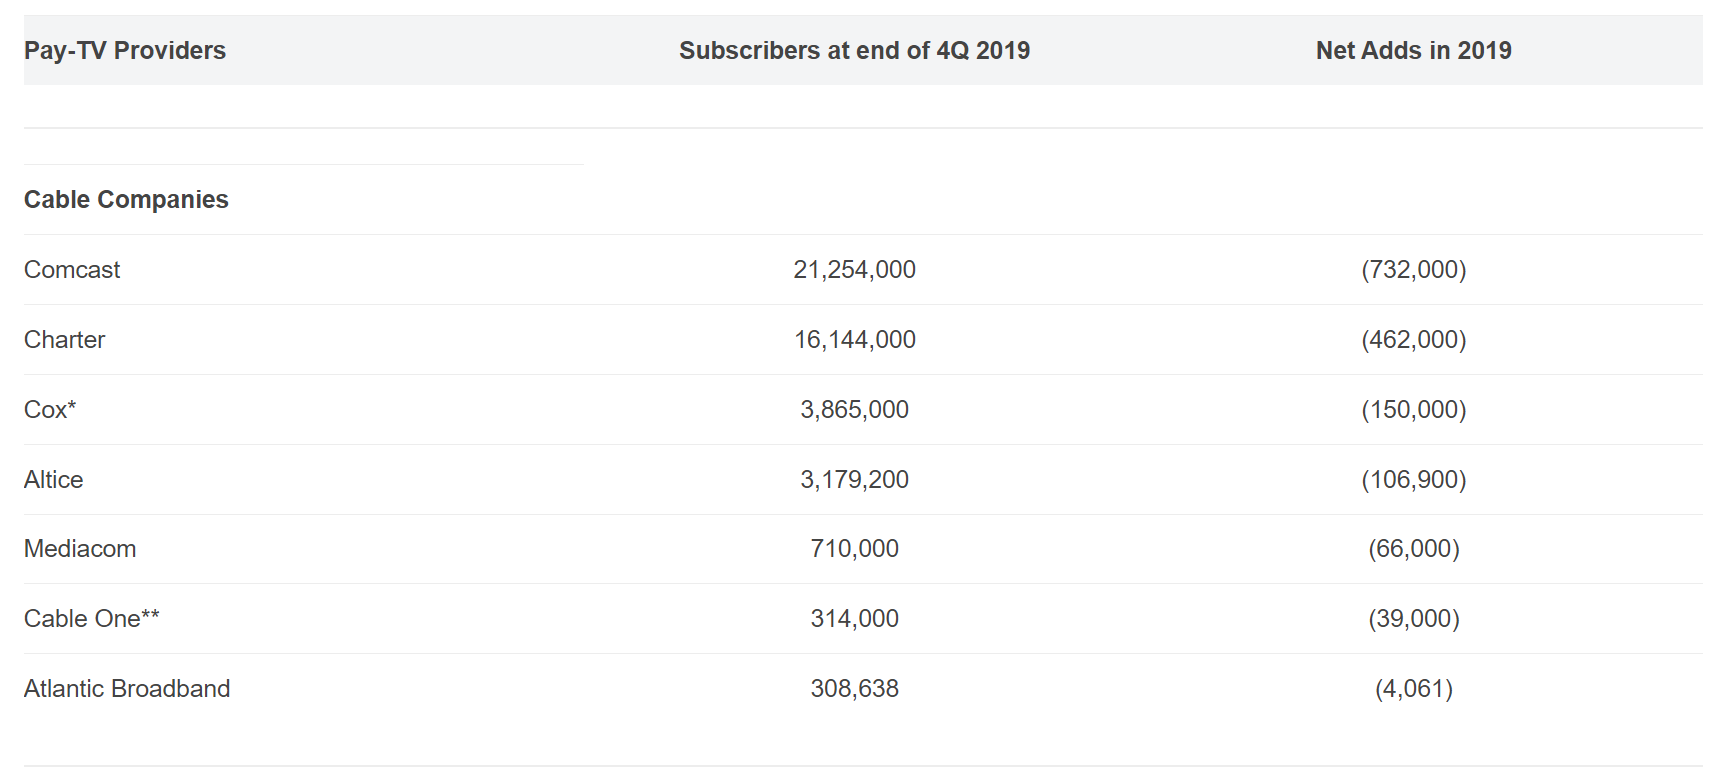1720x782 pixels.
Task: Click the Subscribers at end of 4Q 2019 header
Action: (854, 51)
